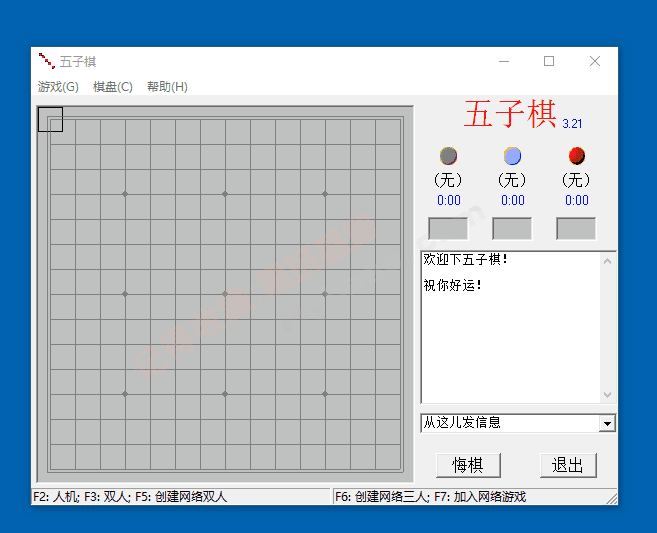Click the box under the red player's timer

coord(576,228)
